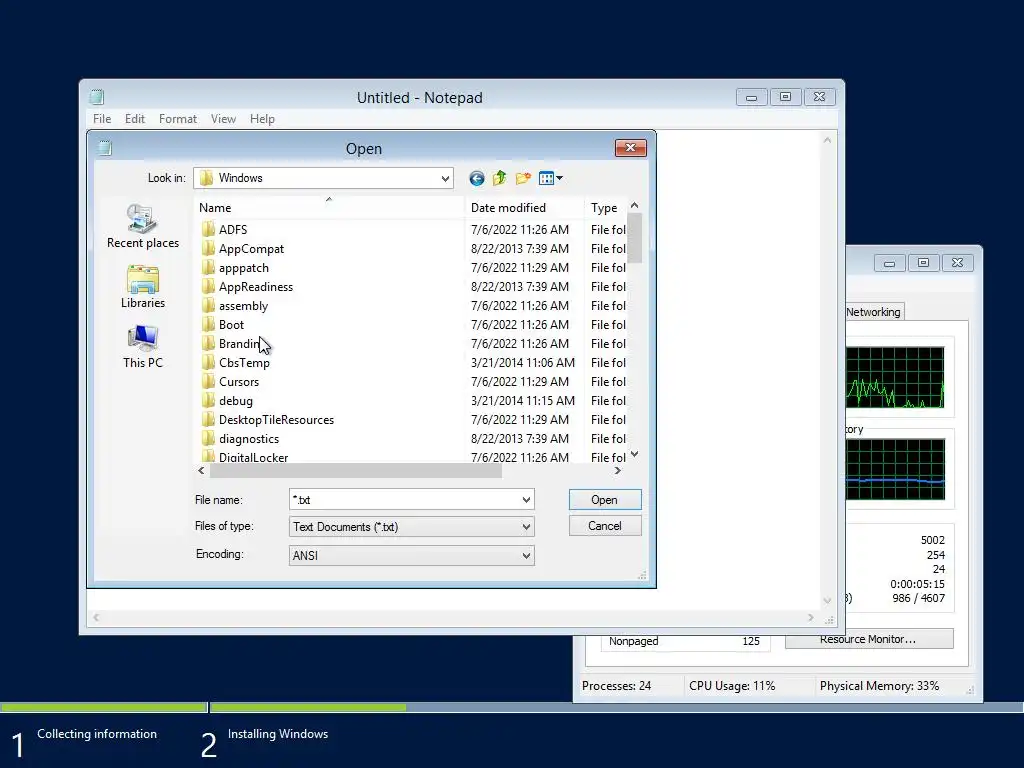Switch to Networking tab in Task Manager
Image resolution: width=1024 pixels, height=768 pixels.
pos(873,312)
